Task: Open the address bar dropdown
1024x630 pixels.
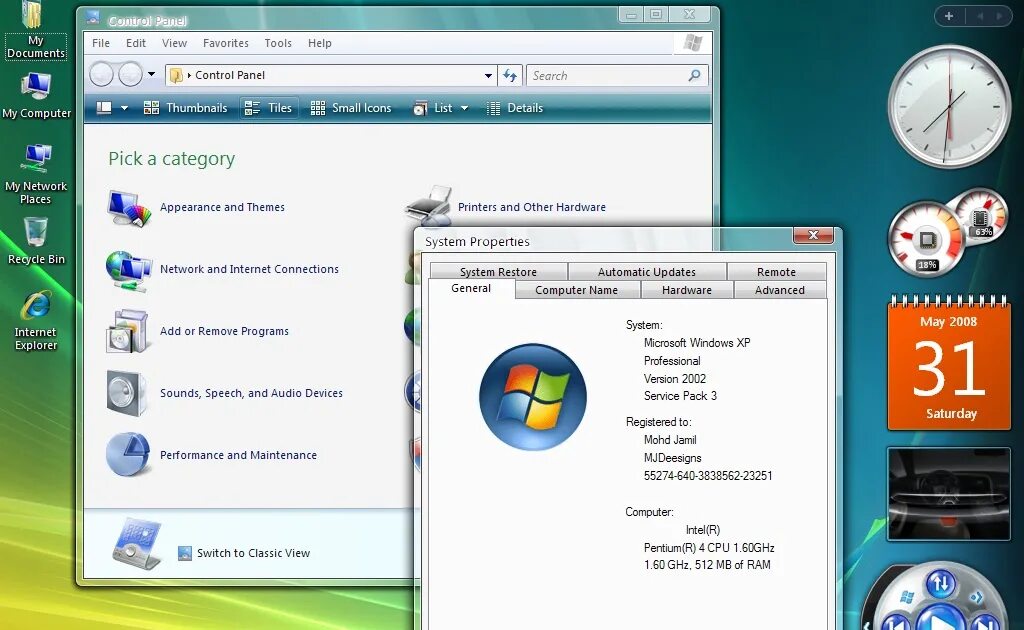Action: tap(486, 75)
